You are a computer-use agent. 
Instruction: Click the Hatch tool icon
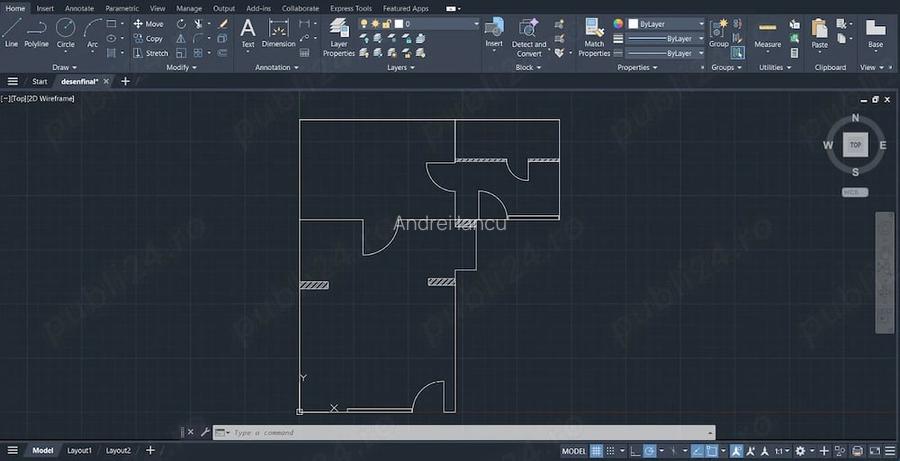tap(111, 53)
